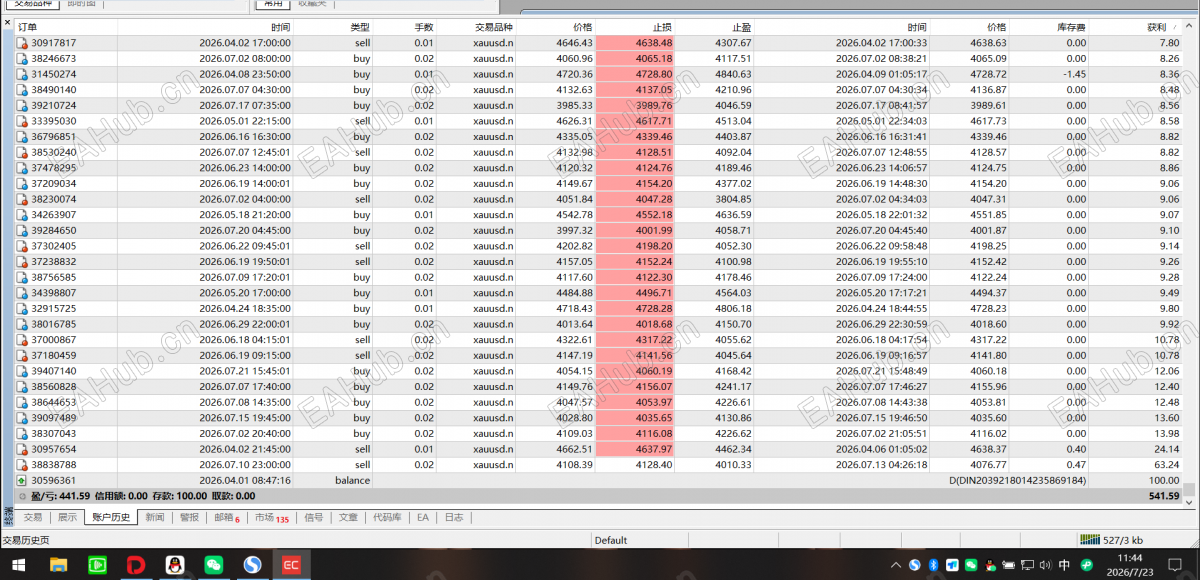Sort by the 类型 column header

(x=334, y=27)
